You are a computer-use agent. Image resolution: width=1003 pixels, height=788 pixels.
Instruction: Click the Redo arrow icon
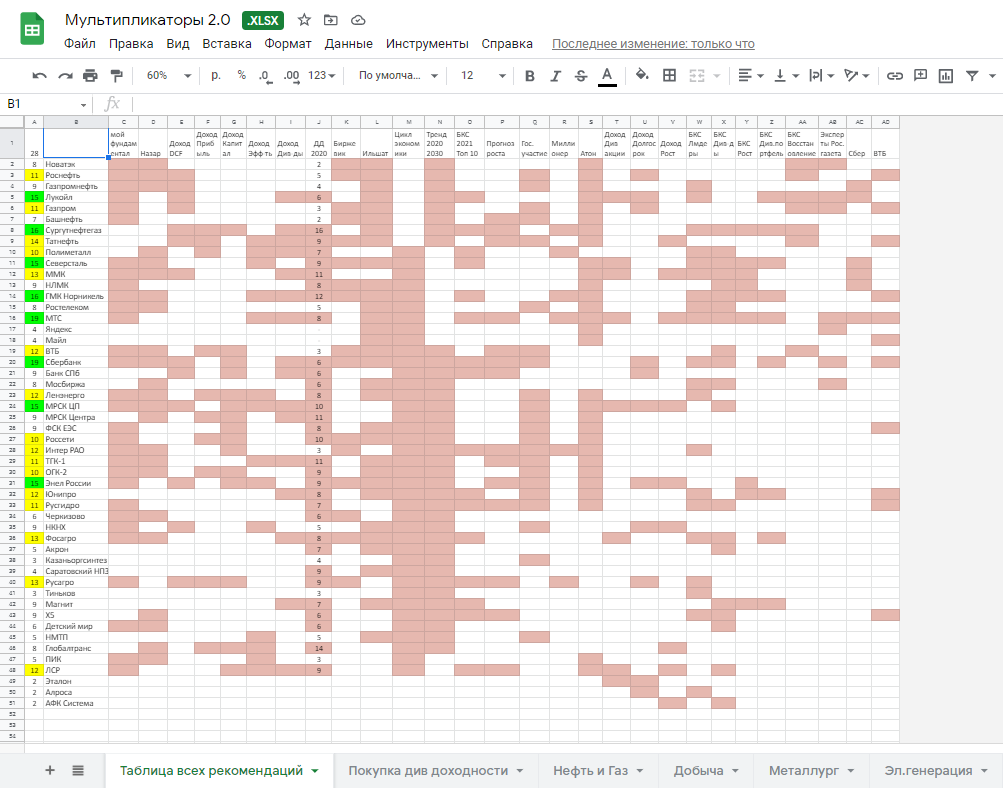coord(65,75)
